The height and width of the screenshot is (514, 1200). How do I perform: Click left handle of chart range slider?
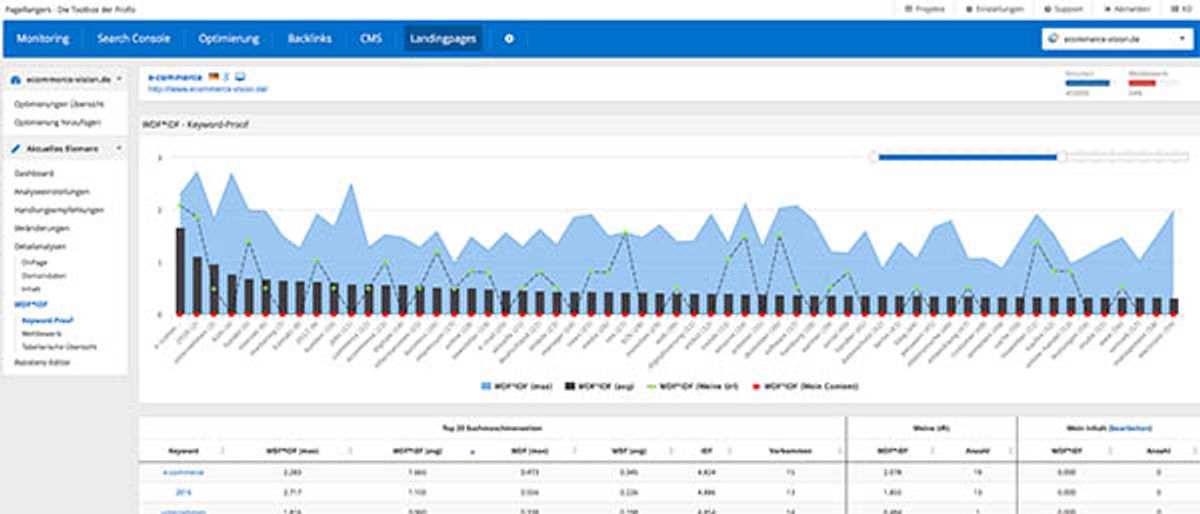click(874, 156)
